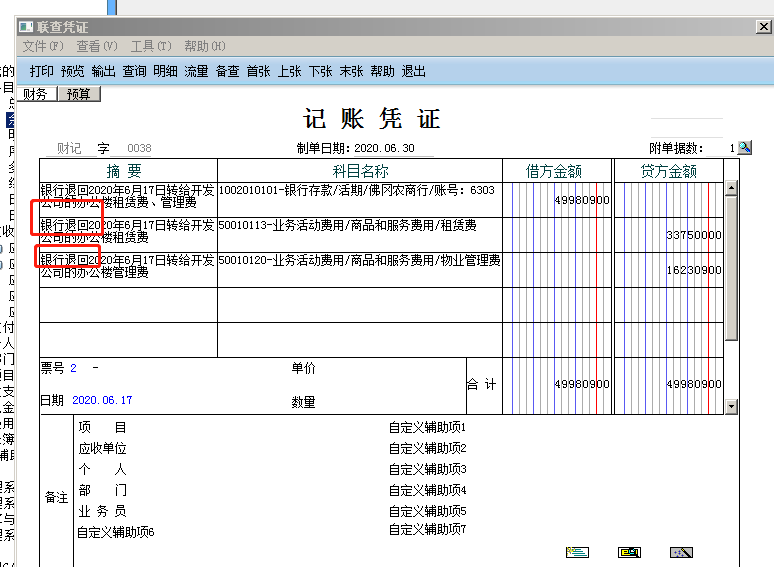
Task: Click the voucher table scroll up arrow
Action: pos(732,188)
